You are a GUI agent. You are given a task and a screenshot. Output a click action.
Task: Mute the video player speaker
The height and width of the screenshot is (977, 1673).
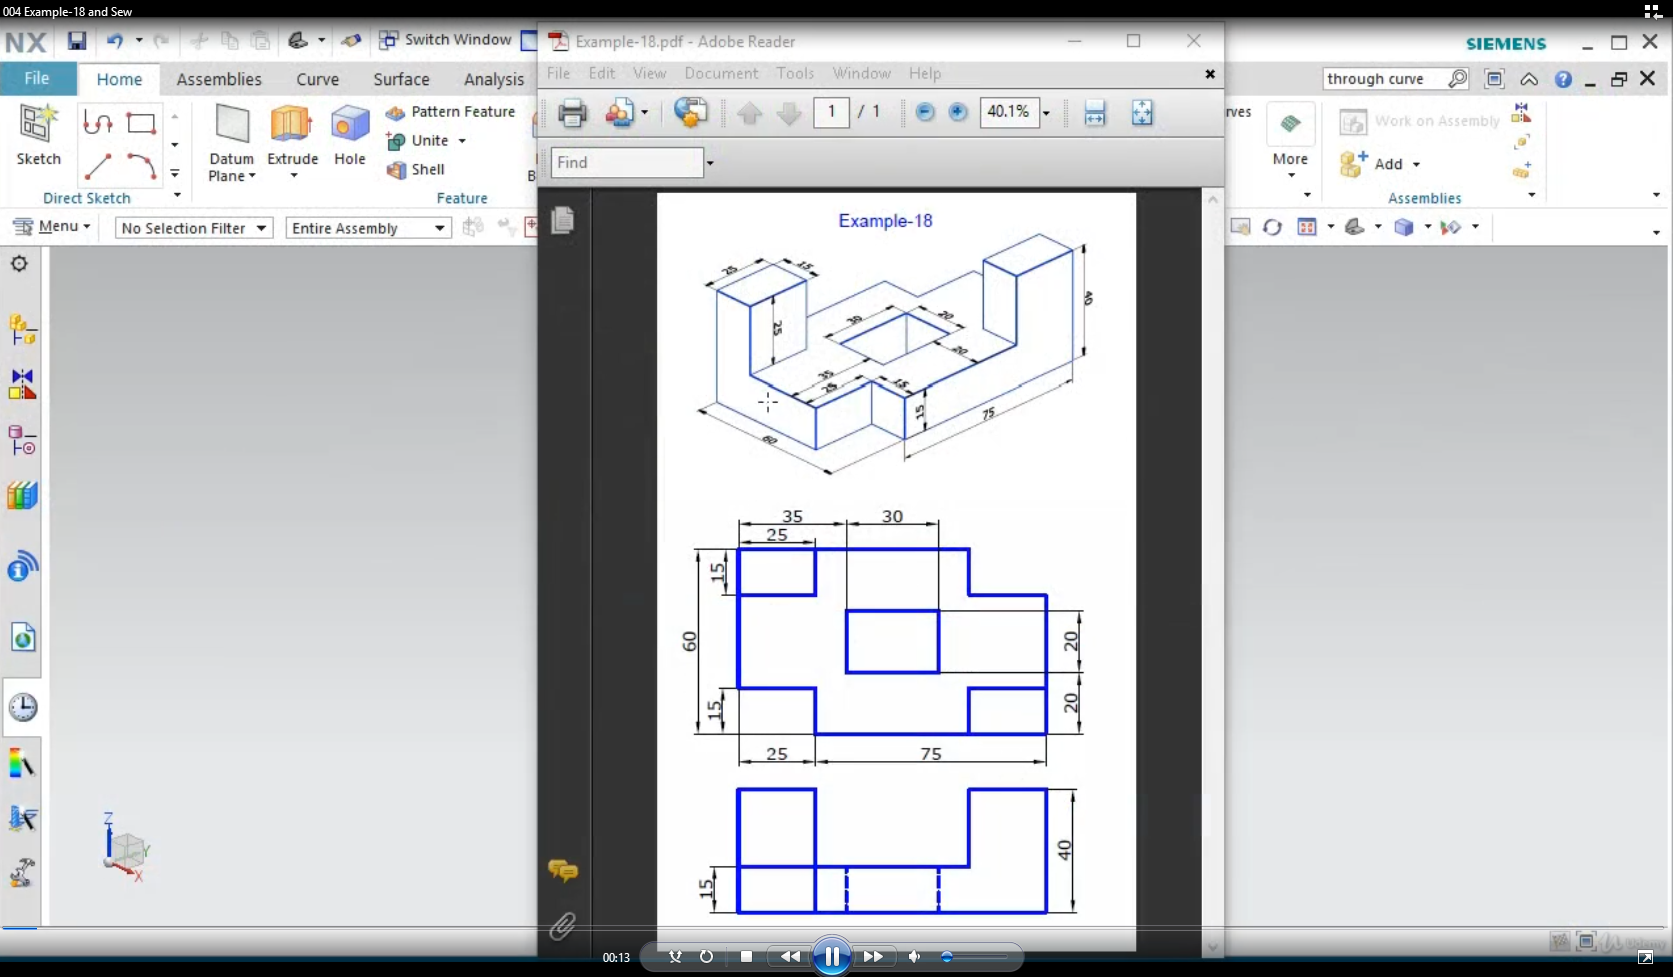(x=914, y=957)
